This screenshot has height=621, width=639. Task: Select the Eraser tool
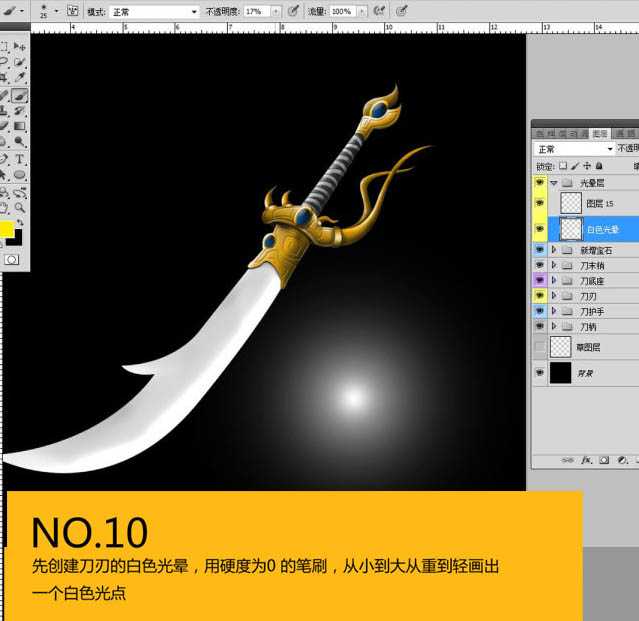click(4, 126)
